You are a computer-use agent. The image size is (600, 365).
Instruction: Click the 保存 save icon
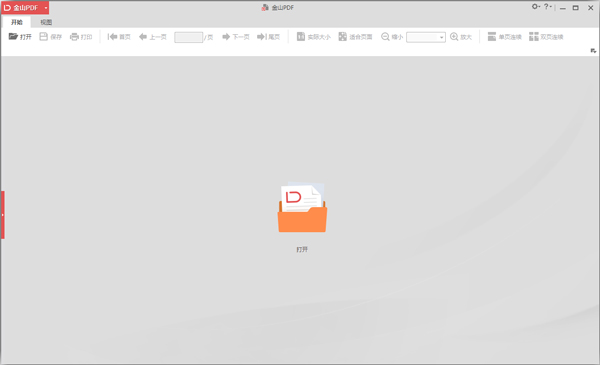coord(44,36)
